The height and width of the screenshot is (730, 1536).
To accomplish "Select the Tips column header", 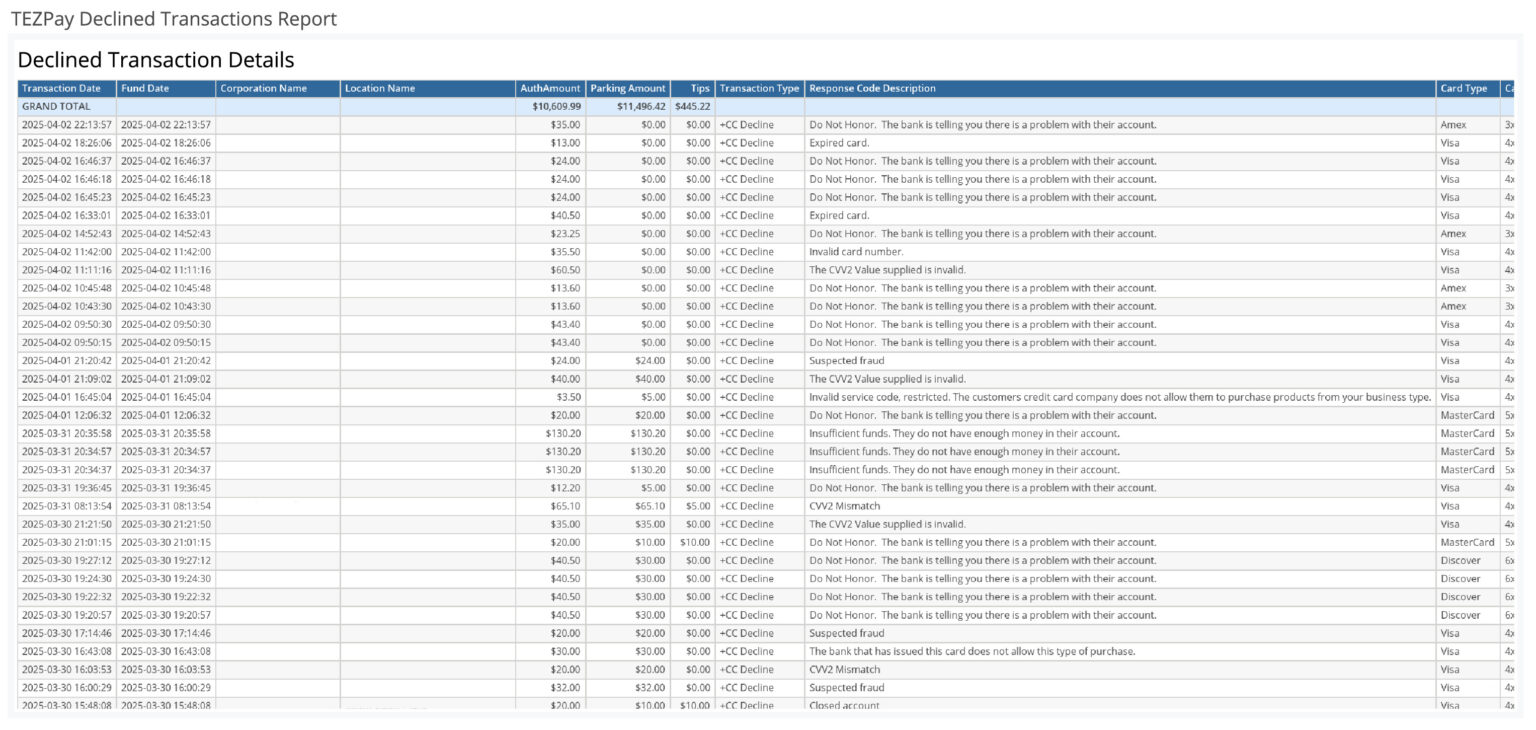I will pyautogui.click(x=700, y=88).
